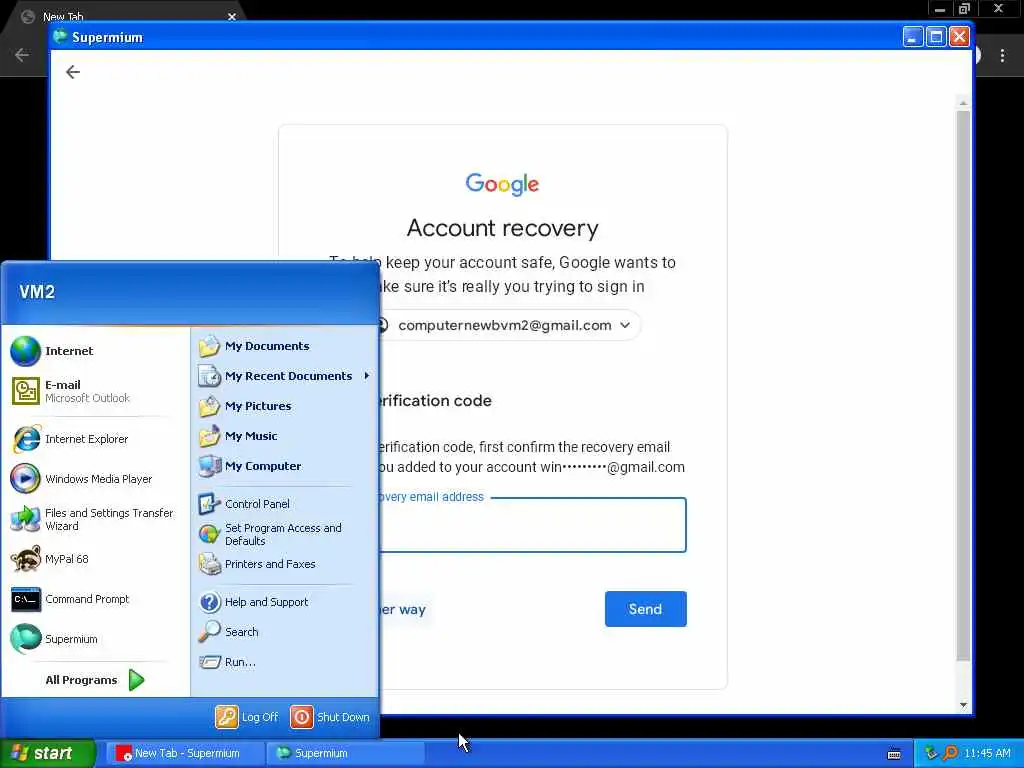Click the background browser's back arrow
1024x768 pixels.
tap(22, 55)
